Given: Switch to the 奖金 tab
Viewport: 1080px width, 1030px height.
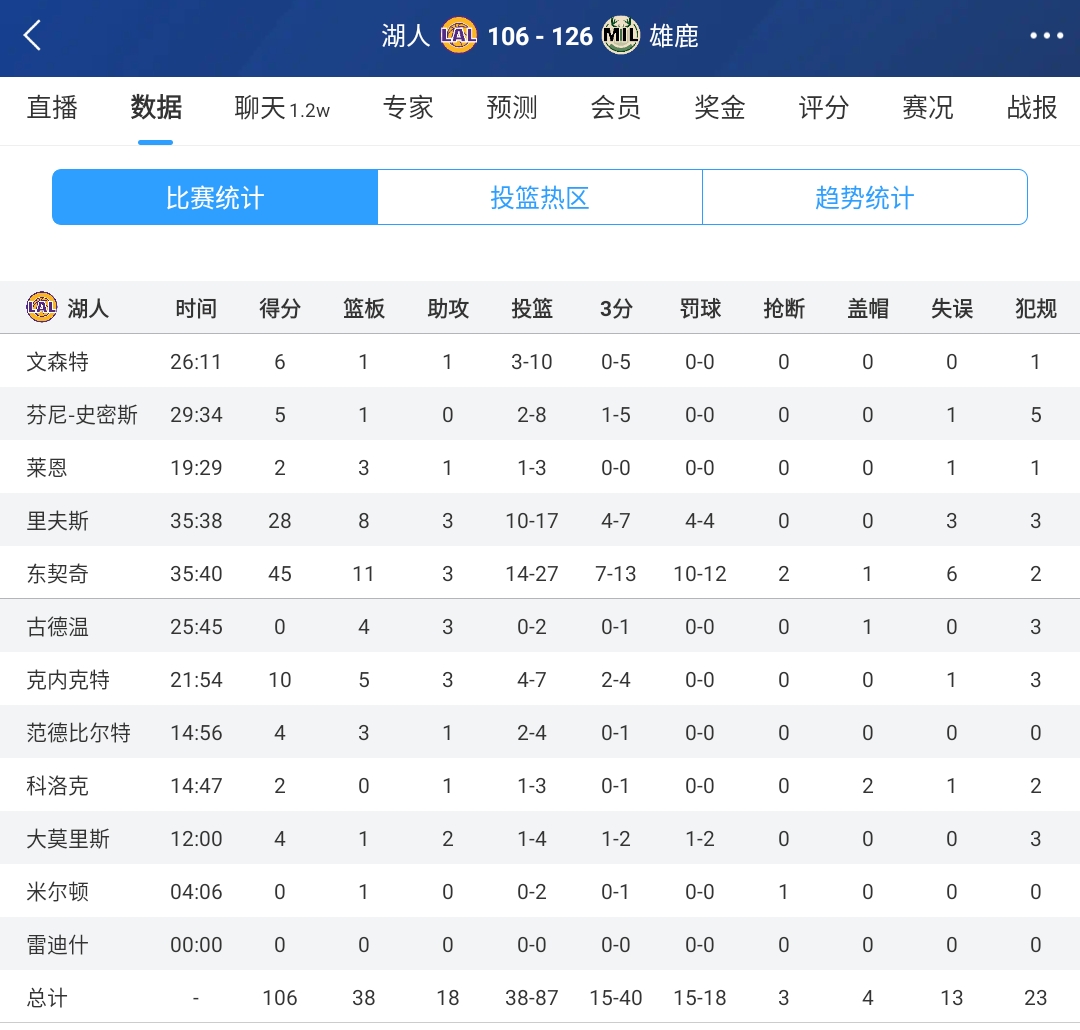Looking at the screenshot, I should pyautogui.click(x=720, y=108).
